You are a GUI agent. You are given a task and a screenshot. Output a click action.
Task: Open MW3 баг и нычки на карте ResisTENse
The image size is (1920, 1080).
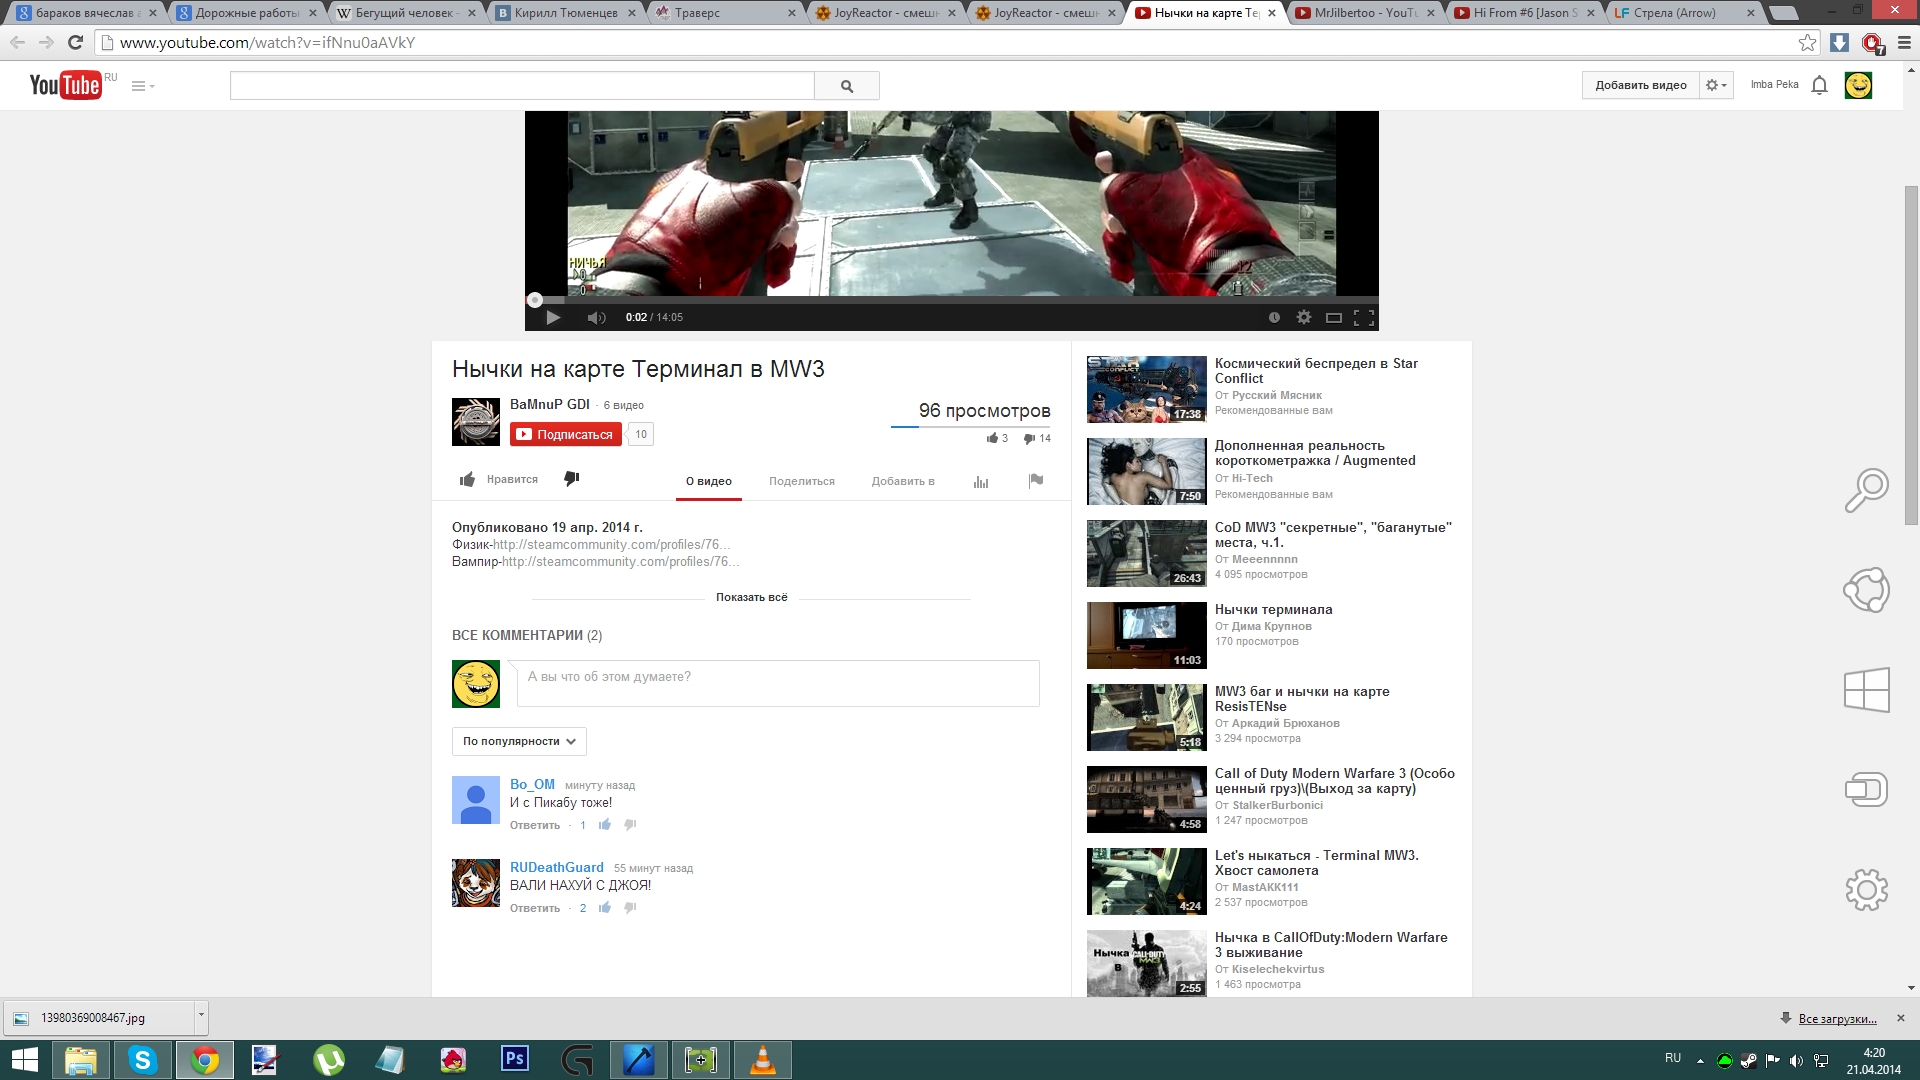(x=1302, y=699)
